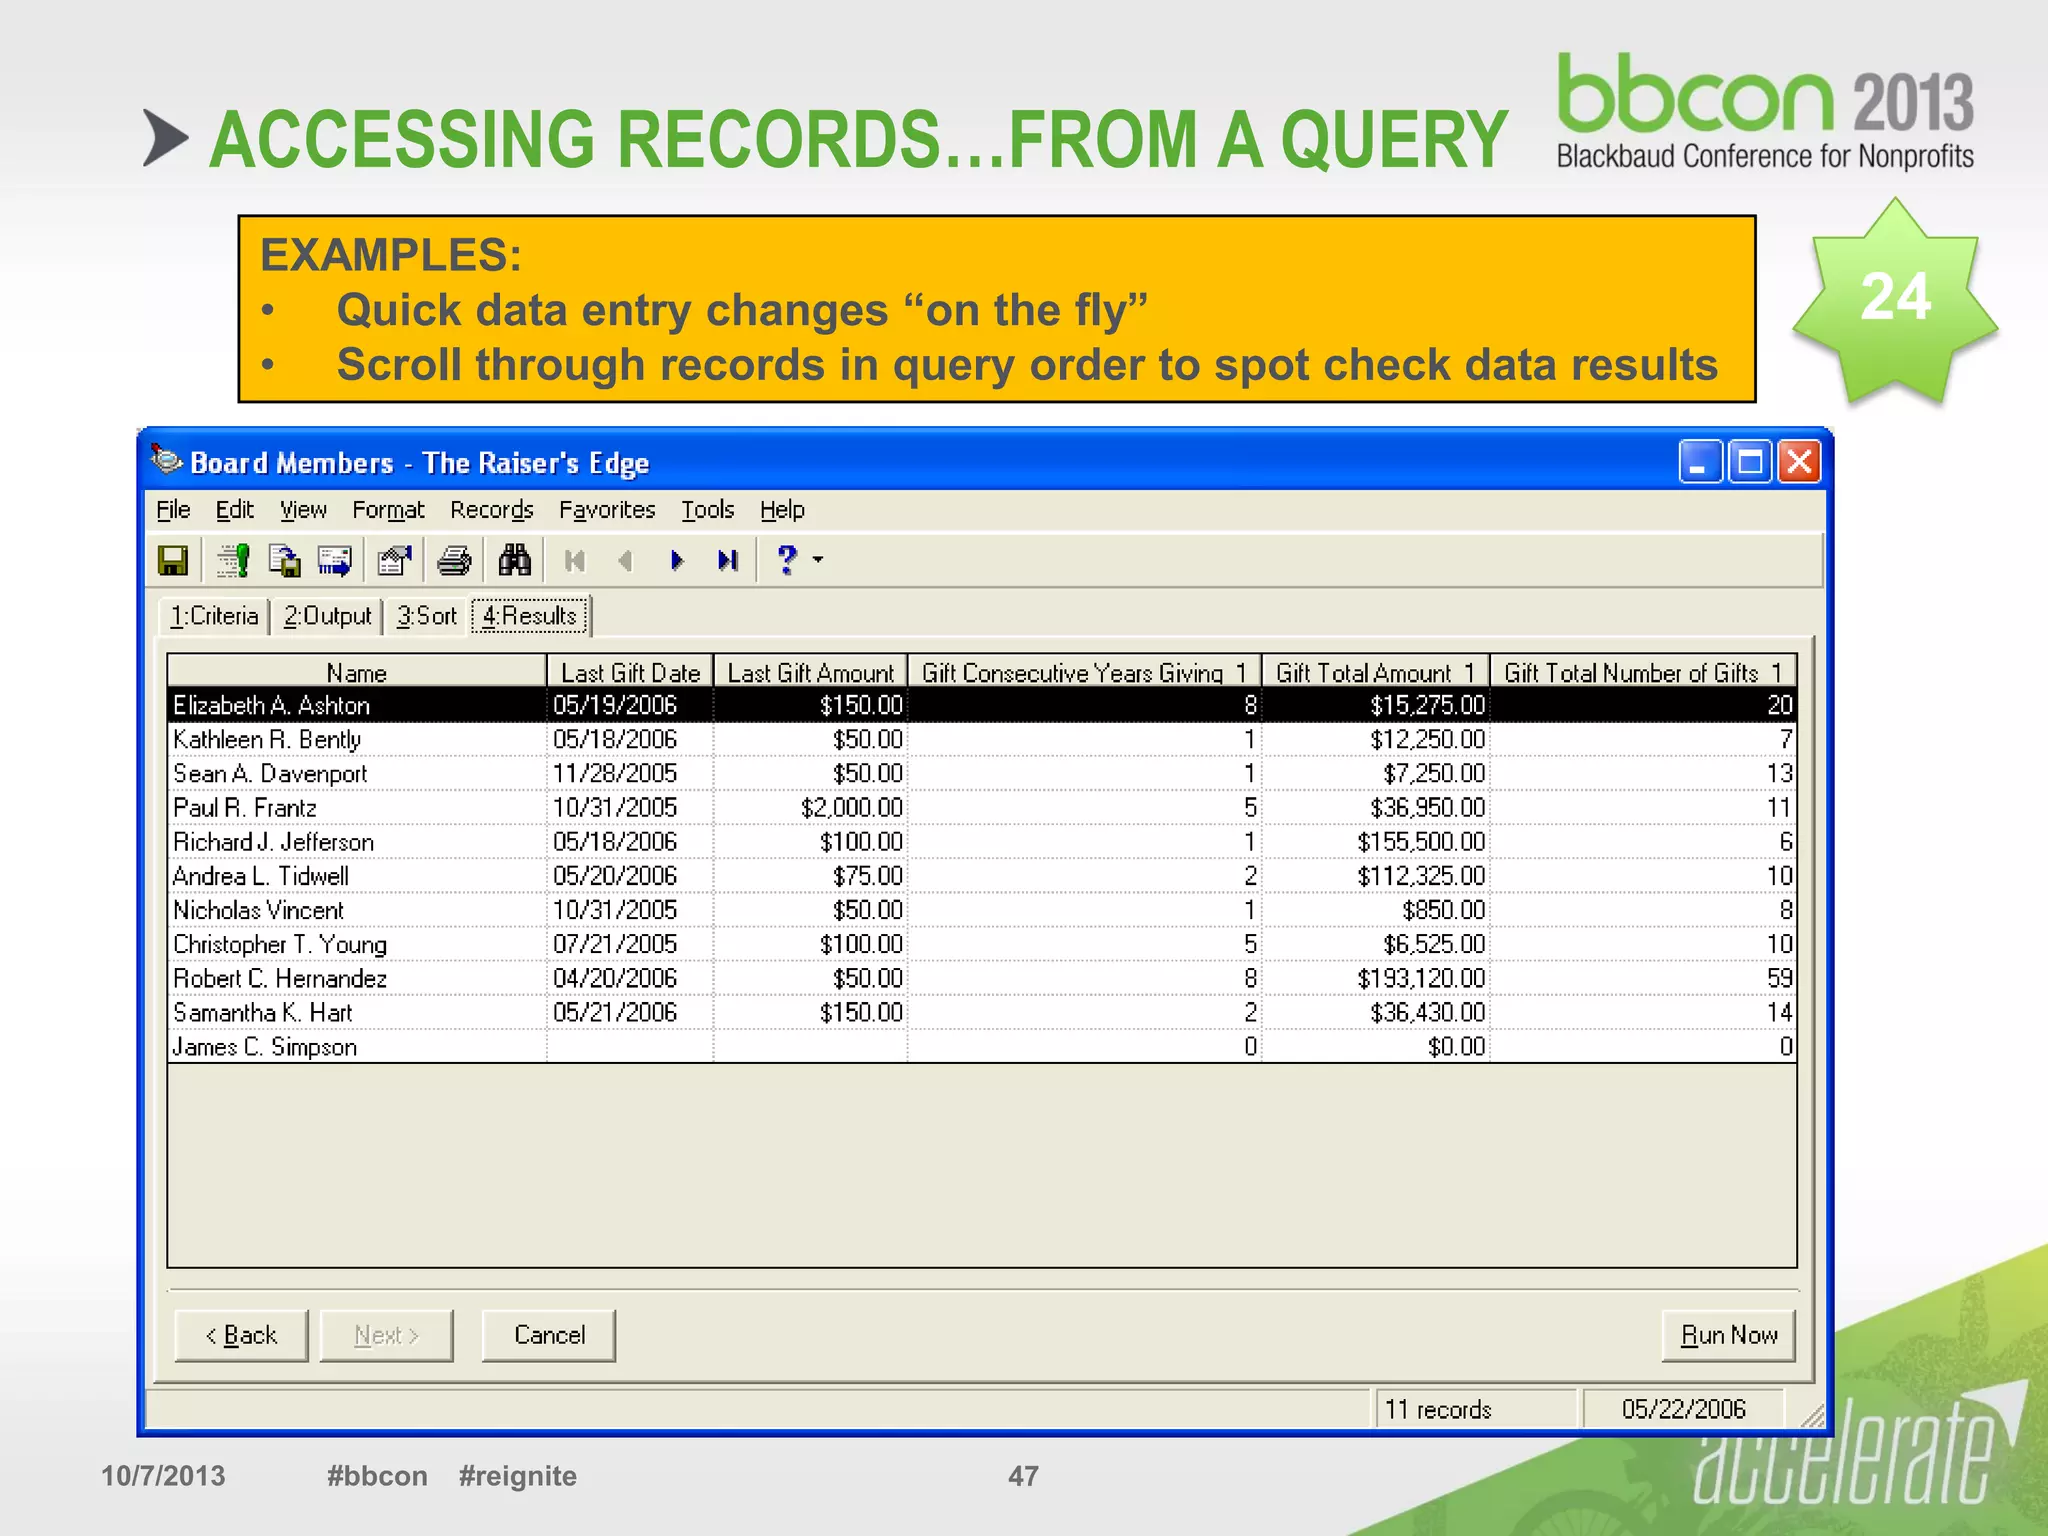Select the Samantha K. Hart row

[x=982, y=1012]
